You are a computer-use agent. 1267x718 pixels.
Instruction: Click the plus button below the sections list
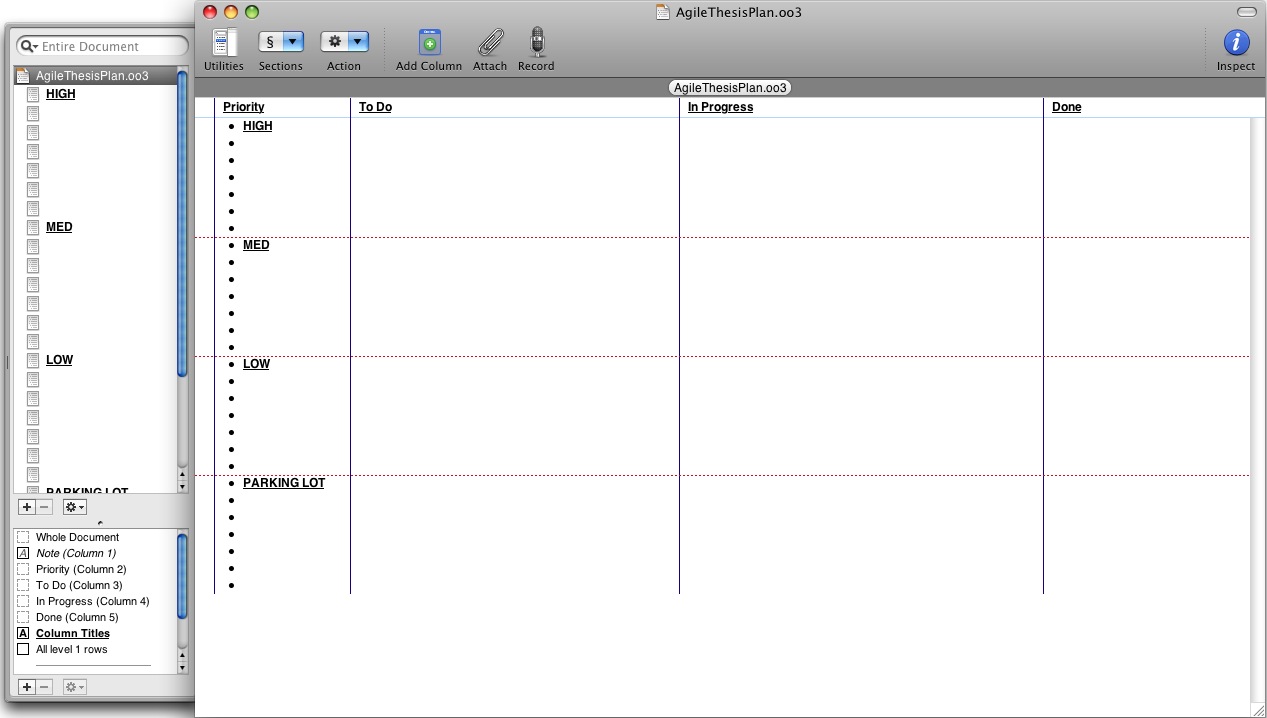(x=27, y=507)
